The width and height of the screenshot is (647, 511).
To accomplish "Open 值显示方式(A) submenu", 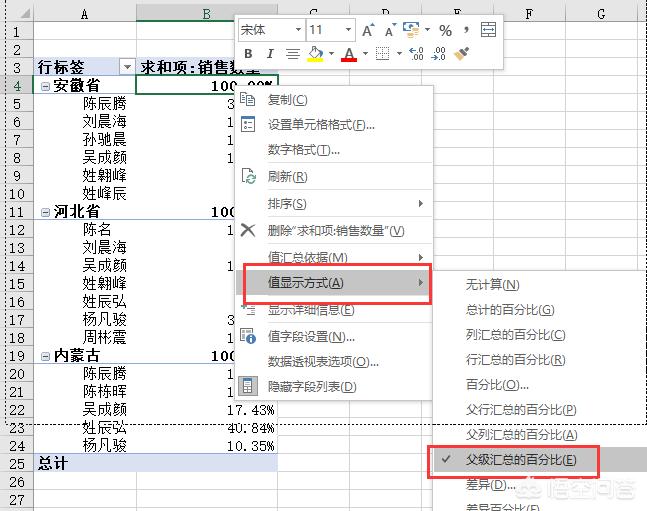I will 334,283.
